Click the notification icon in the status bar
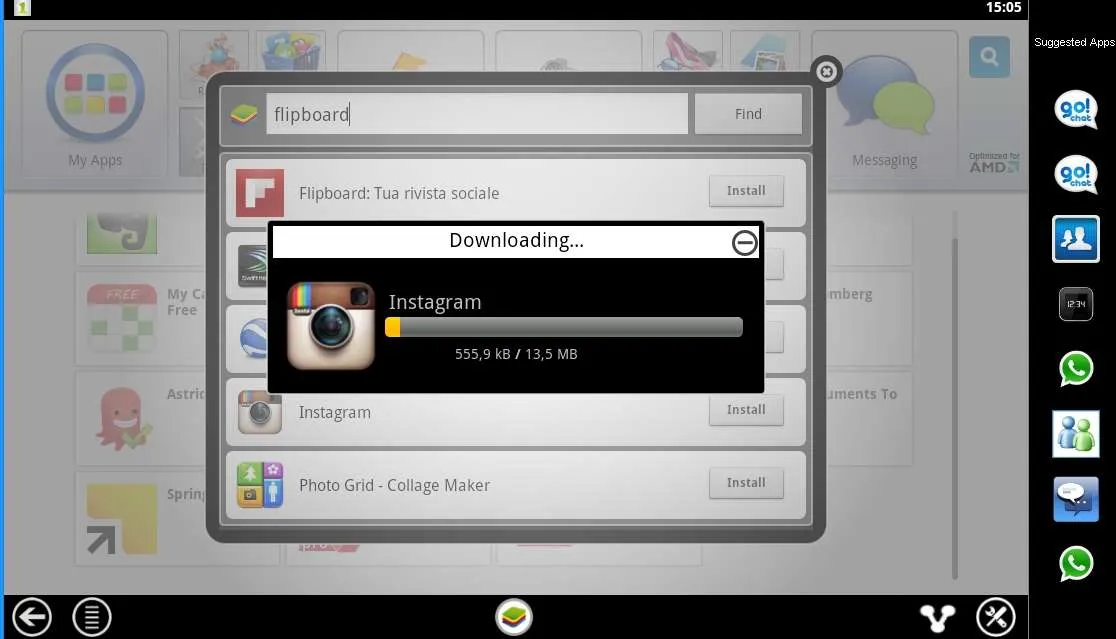Image resolution: width=1116 pixels, height=639 pixels. [x=22, y=8]
